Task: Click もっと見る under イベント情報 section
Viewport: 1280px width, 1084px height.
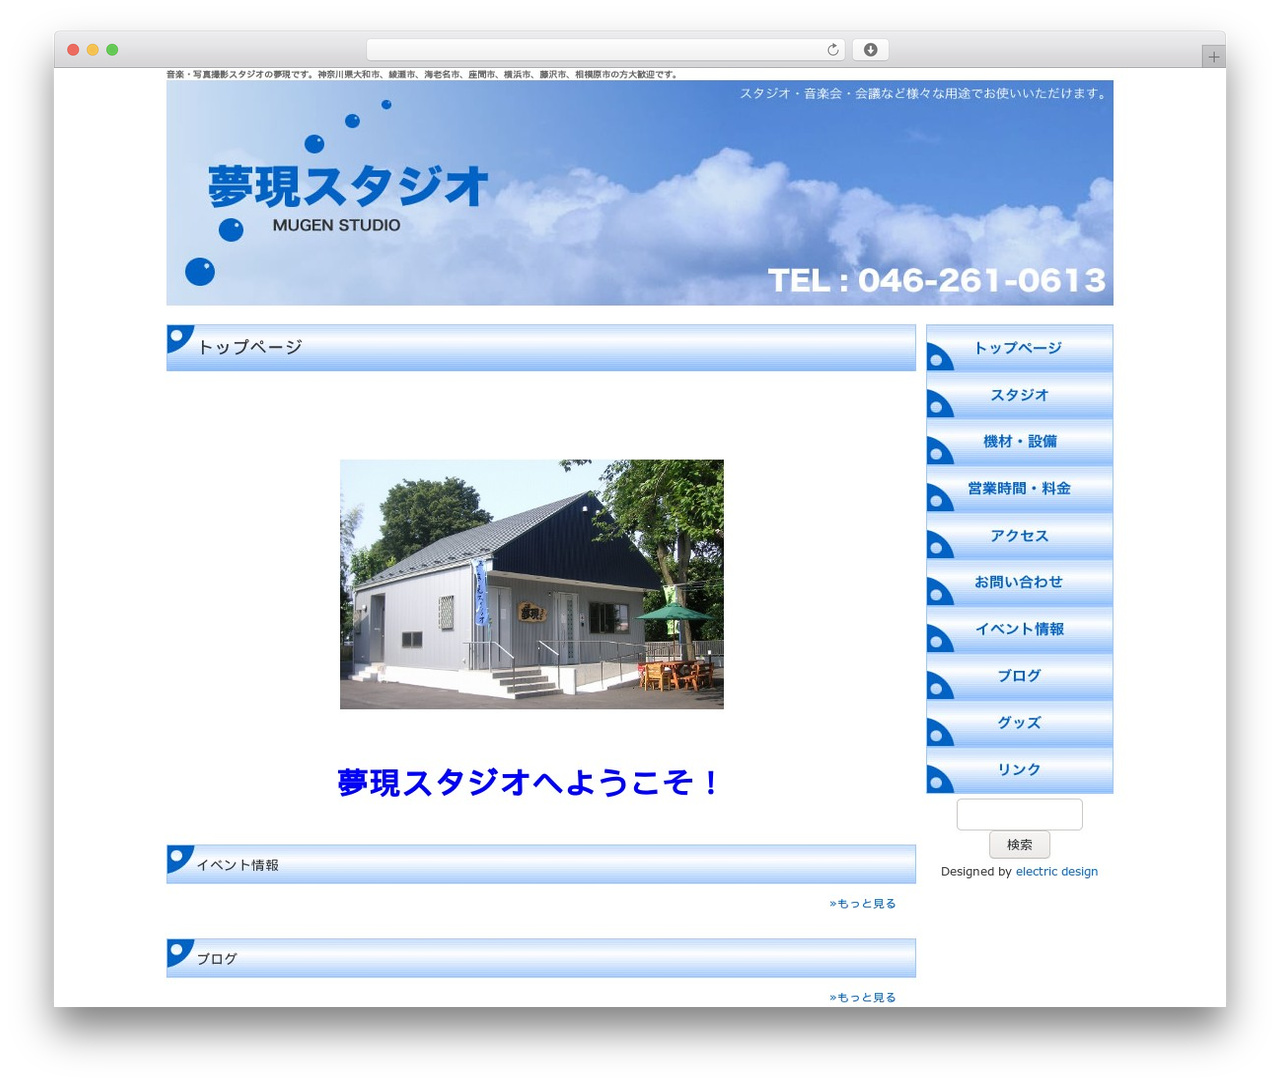Action: [x=862, y=904]
